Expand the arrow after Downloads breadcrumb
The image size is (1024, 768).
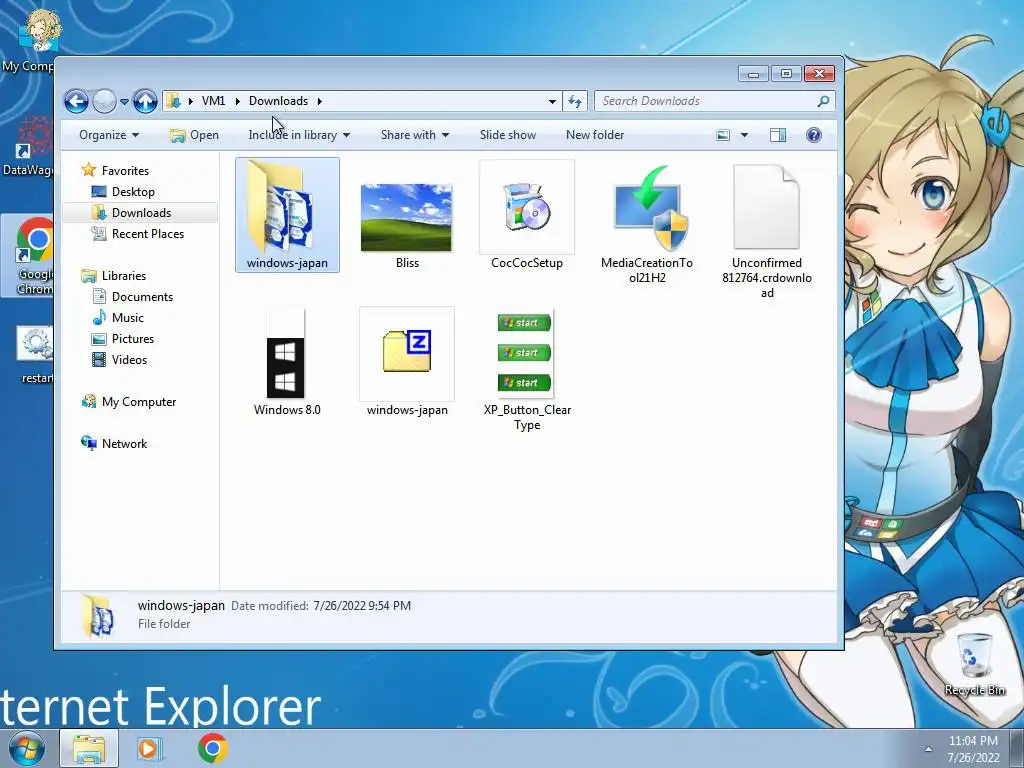(319, 101)
